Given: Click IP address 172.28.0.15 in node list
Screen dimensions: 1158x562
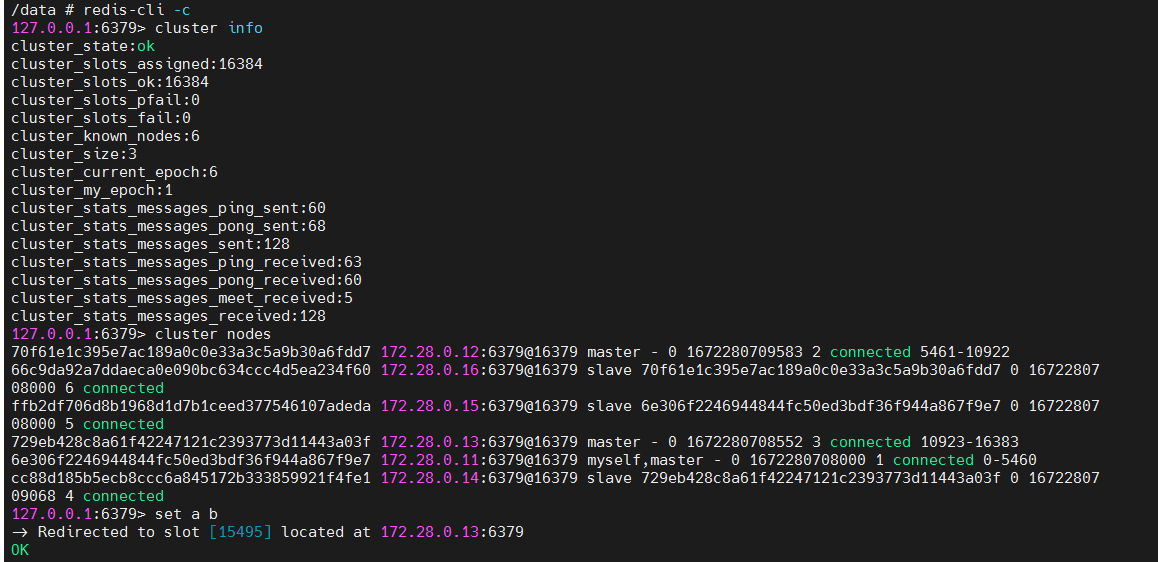Looking at the screenshot, I should pyautogui.click(x=431, y=406).
